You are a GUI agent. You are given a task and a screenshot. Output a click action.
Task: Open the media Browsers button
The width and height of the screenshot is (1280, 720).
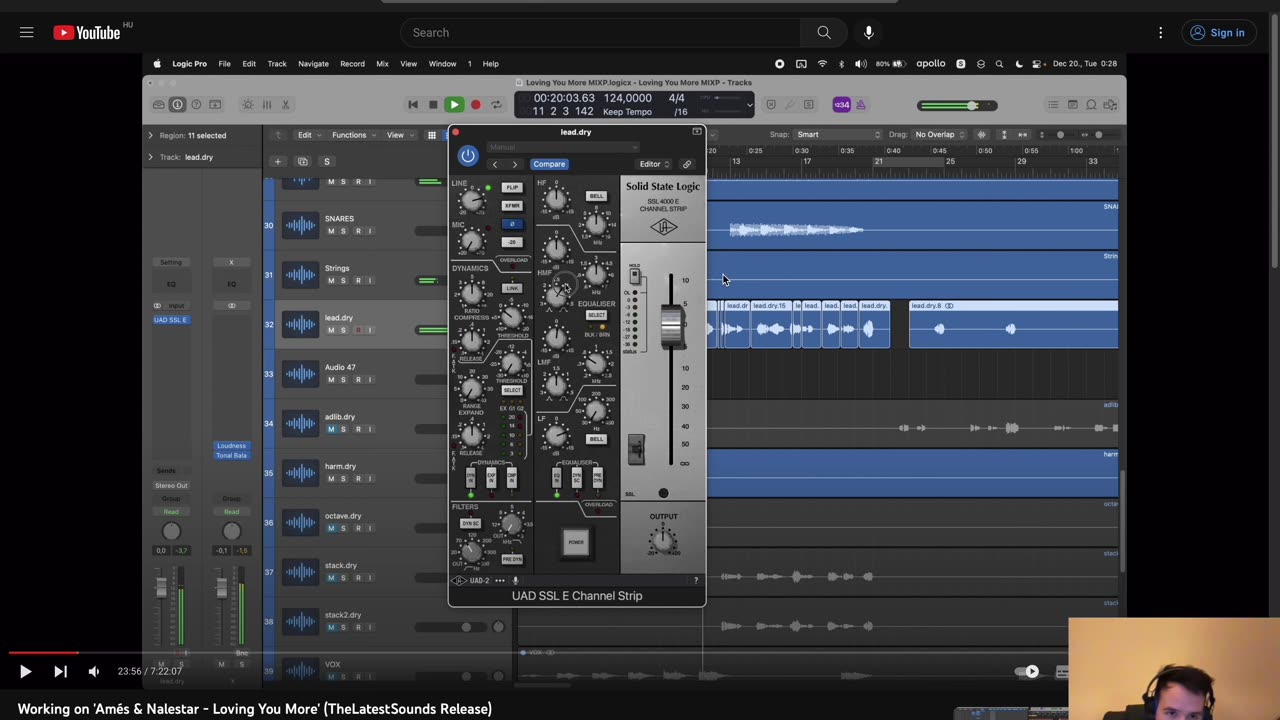click(x=1109, y=104)
